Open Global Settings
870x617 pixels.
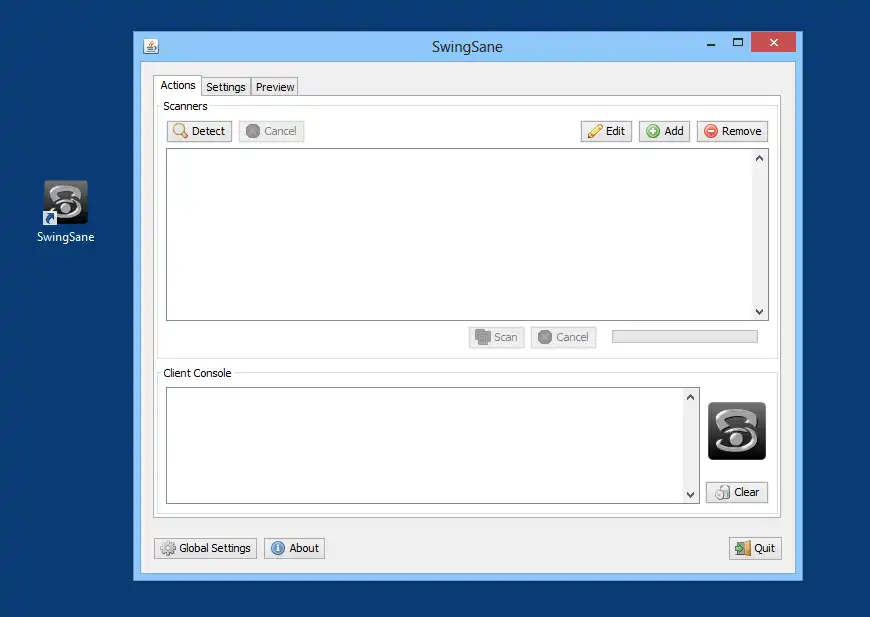click(205, 548)
